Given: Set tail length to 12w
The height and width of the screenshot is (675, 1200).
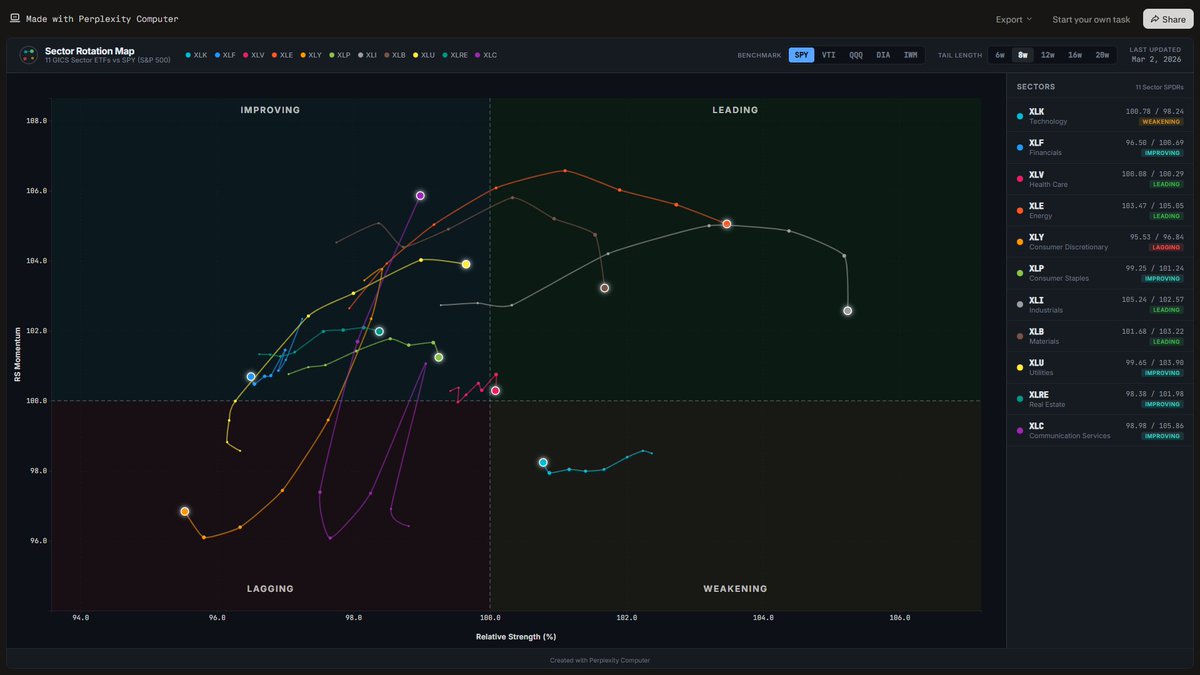Looking at the screenshot, I should [x=1048, y=55].
